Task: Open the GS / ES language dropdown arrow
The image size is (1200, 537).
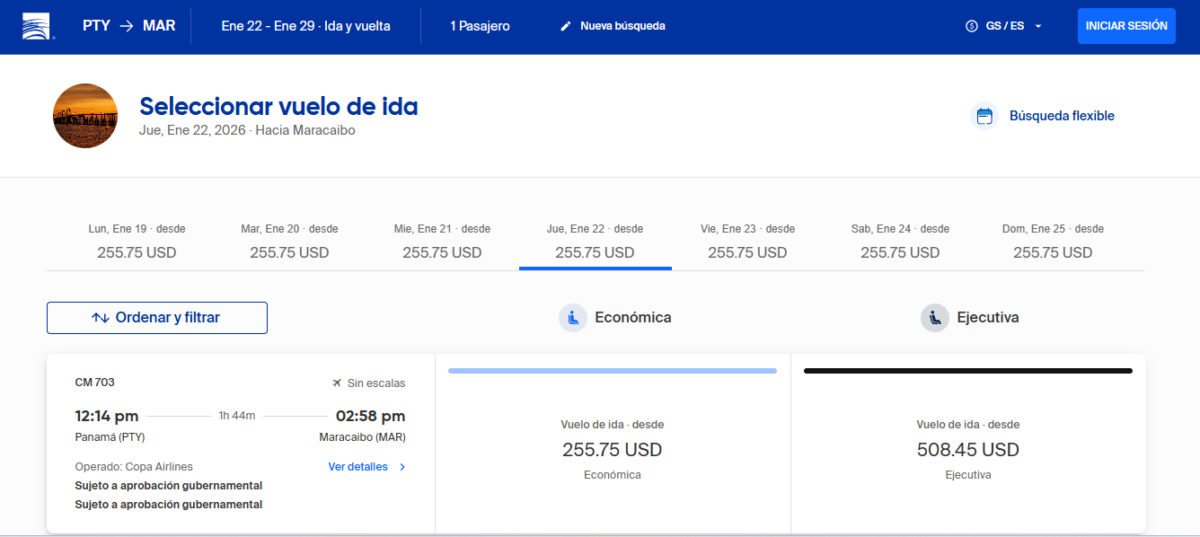Action: (x=1038, y=27)
